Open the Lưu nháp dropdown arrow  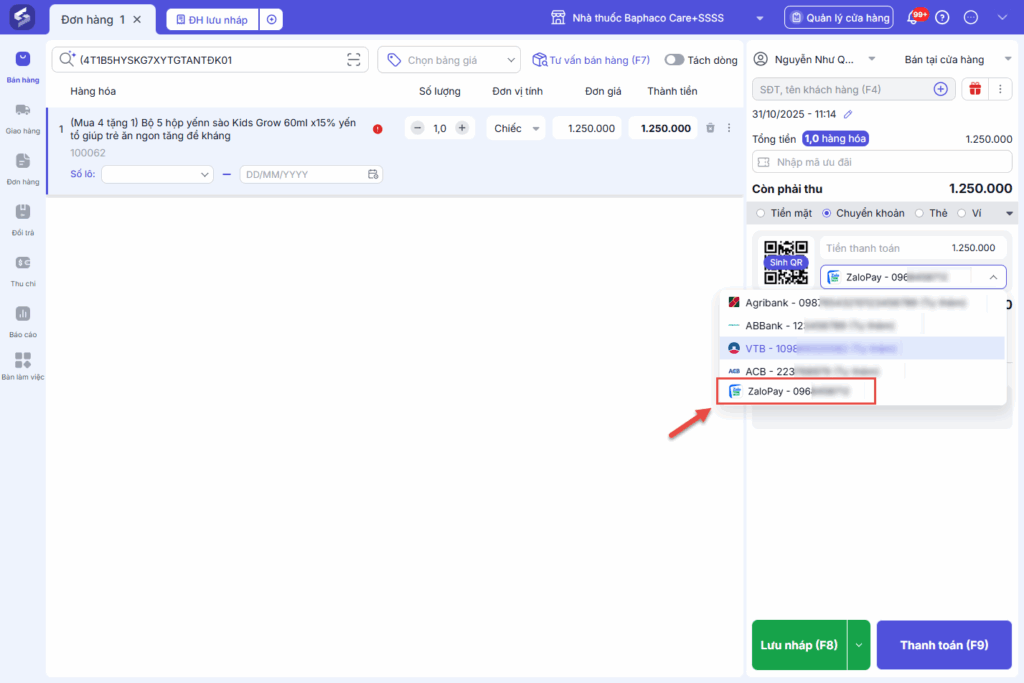[x=859, y=645]
